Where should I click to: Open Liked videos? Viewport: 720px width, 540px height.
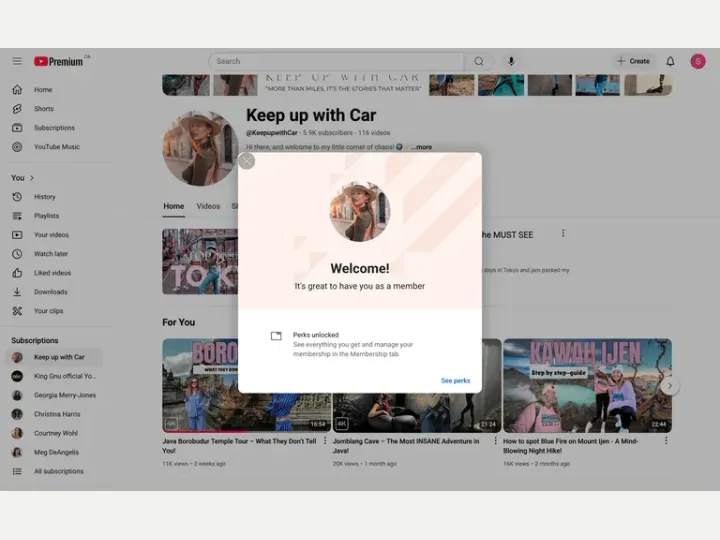click(51, 273)
